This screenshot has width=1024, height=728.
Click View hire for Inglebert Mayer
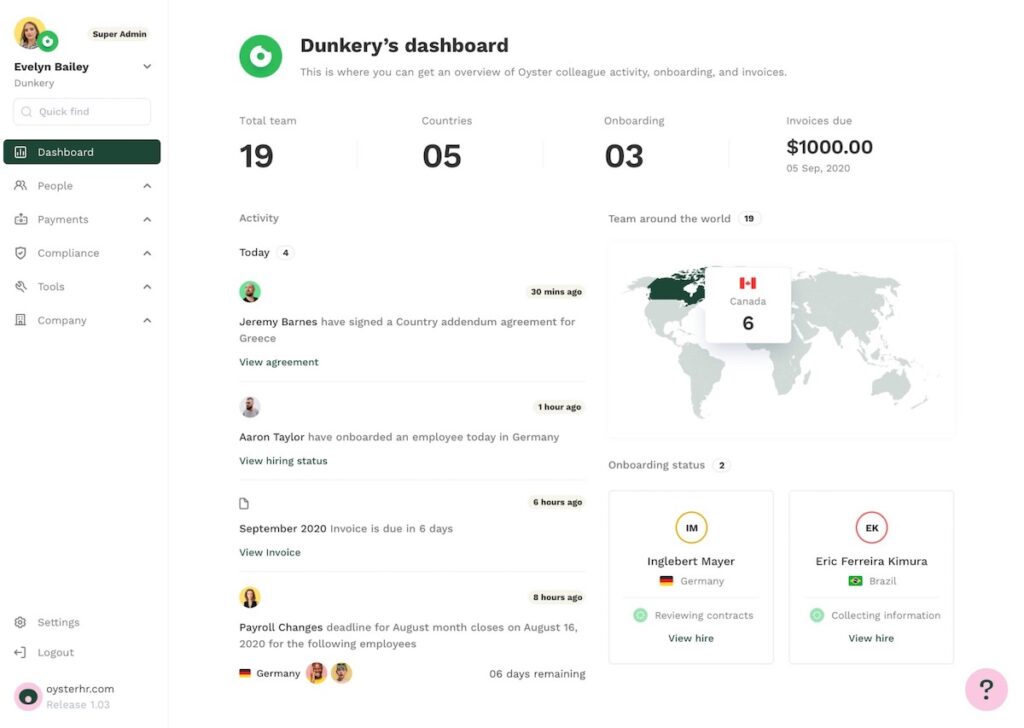691,639
